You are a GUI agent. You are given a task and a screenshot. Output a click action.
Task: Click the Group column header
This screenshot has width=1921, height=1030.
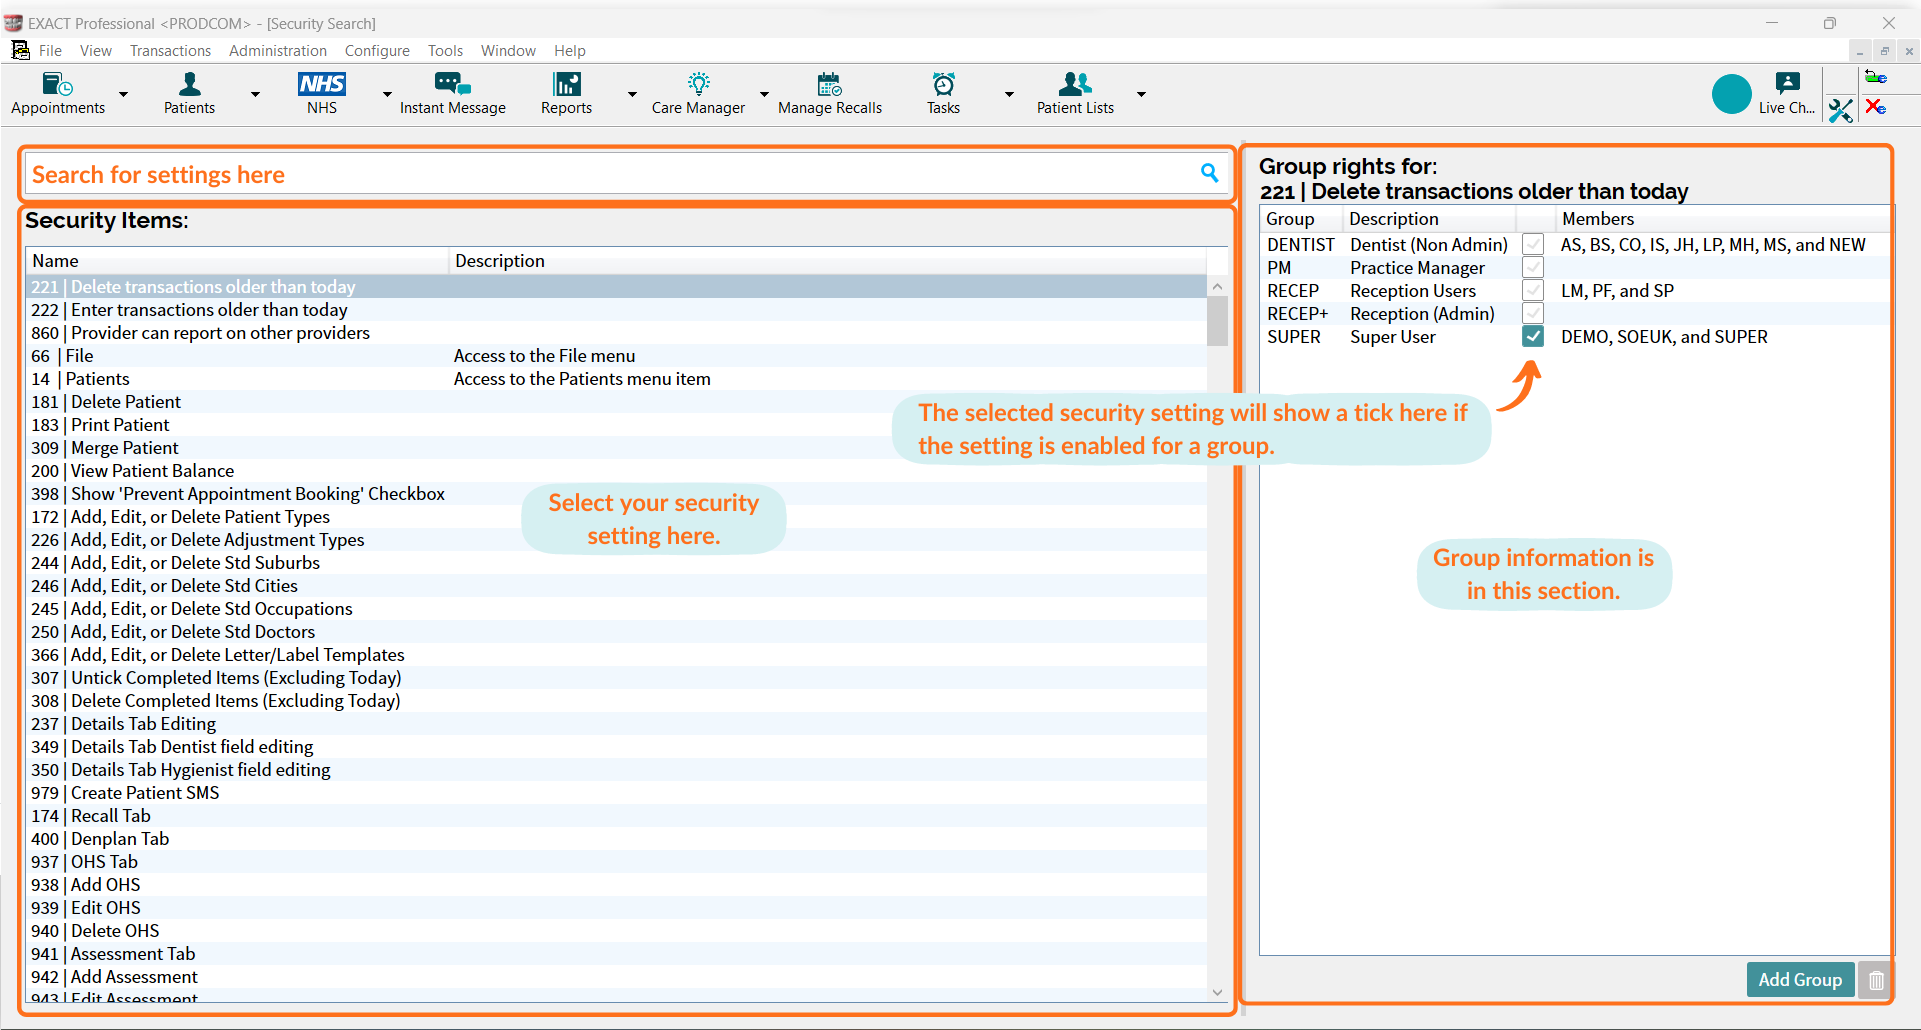(x=1301, y=219)
